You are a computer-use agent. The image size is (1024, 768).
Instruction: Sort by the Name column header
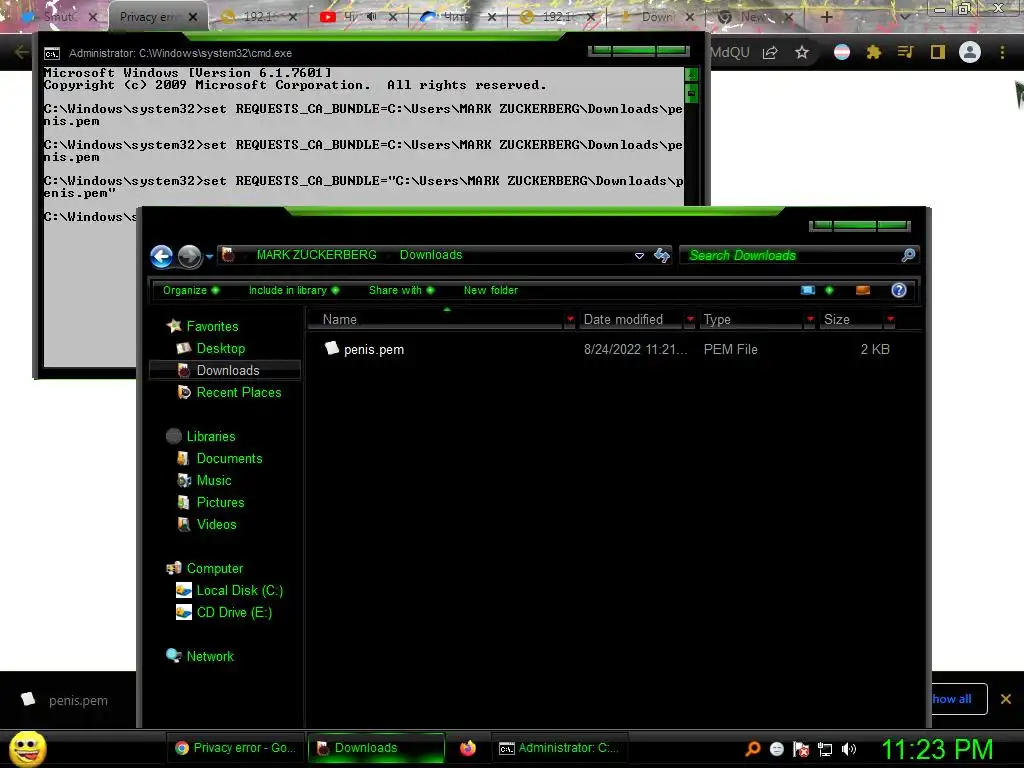[436, 319]
